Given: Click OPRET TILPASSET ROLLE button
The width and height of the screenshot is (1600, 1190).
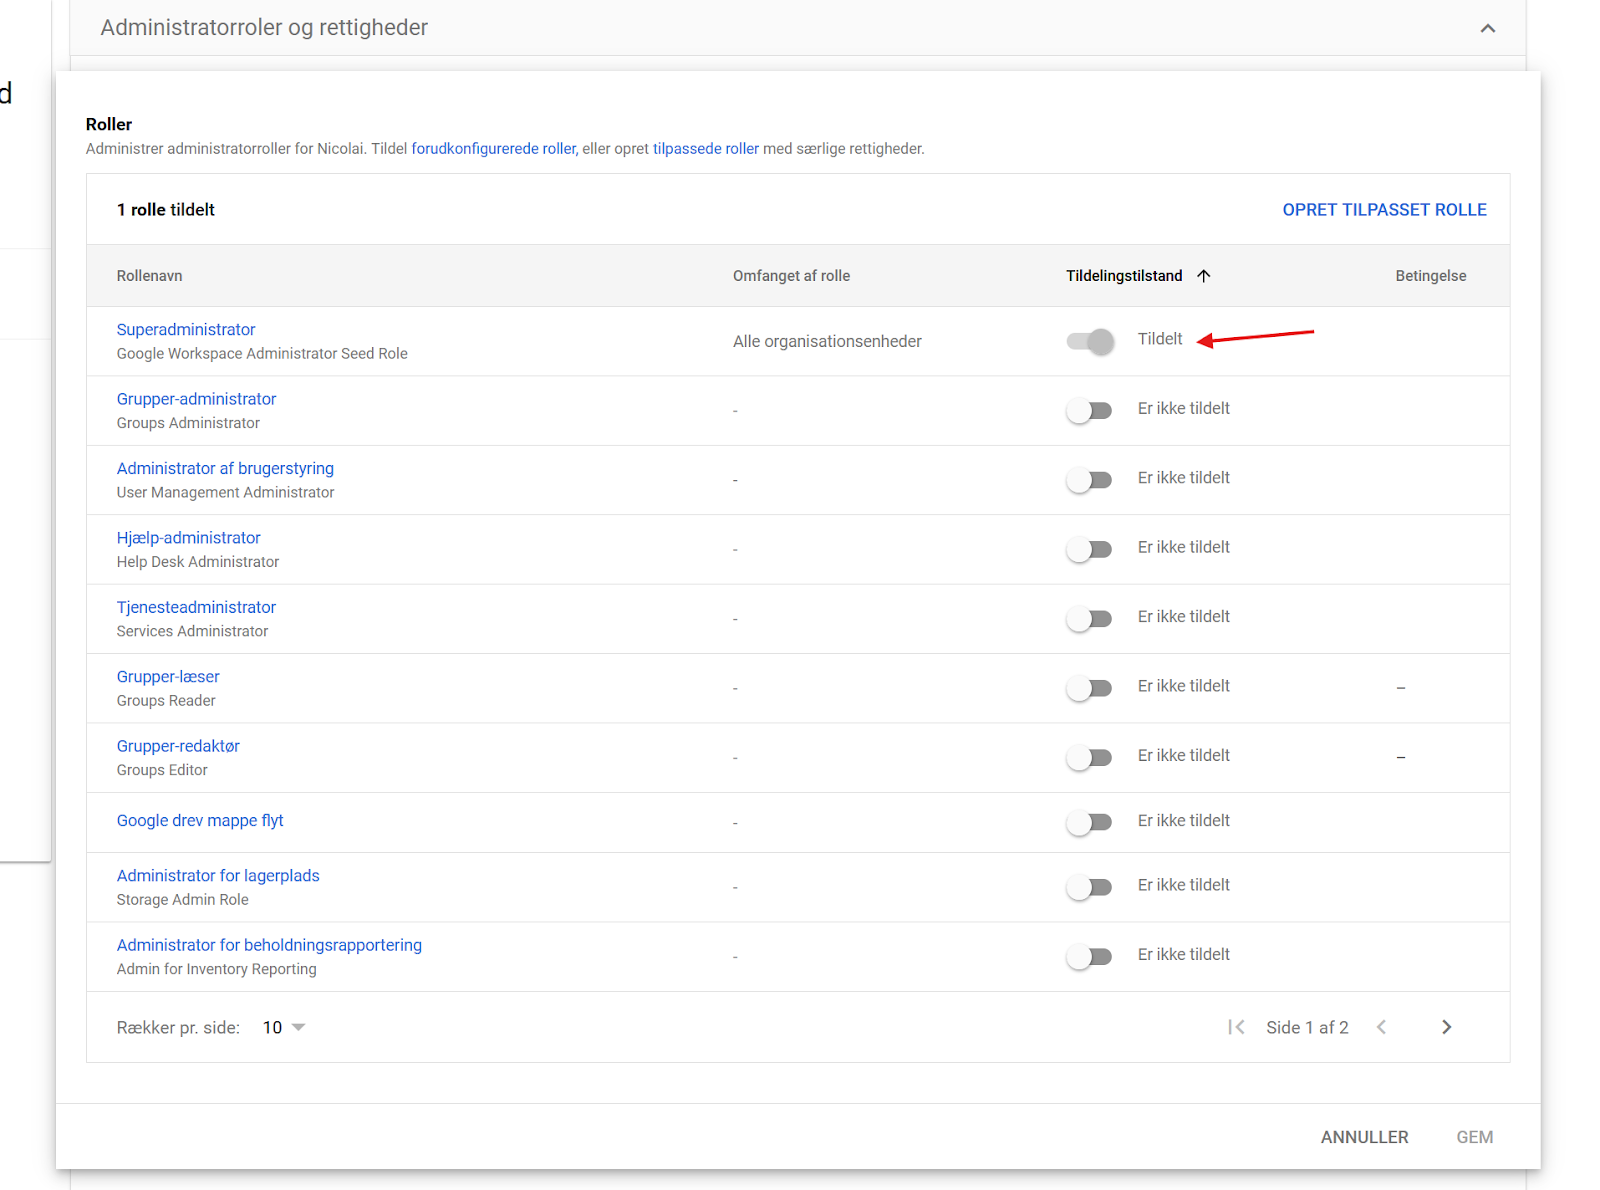Looking at the screenshot, I should (x=1384, y=210).
